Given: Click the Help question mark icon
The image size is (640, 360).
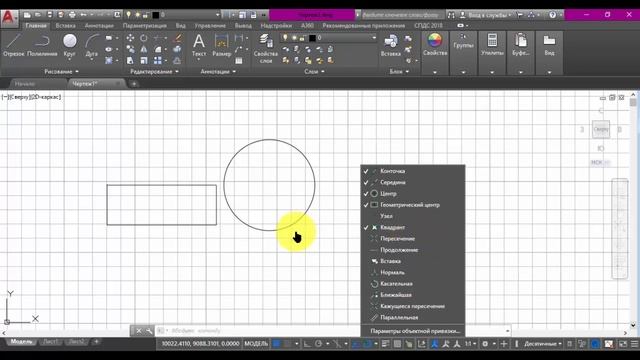Looking at the screenshot, I should point(552,15).
